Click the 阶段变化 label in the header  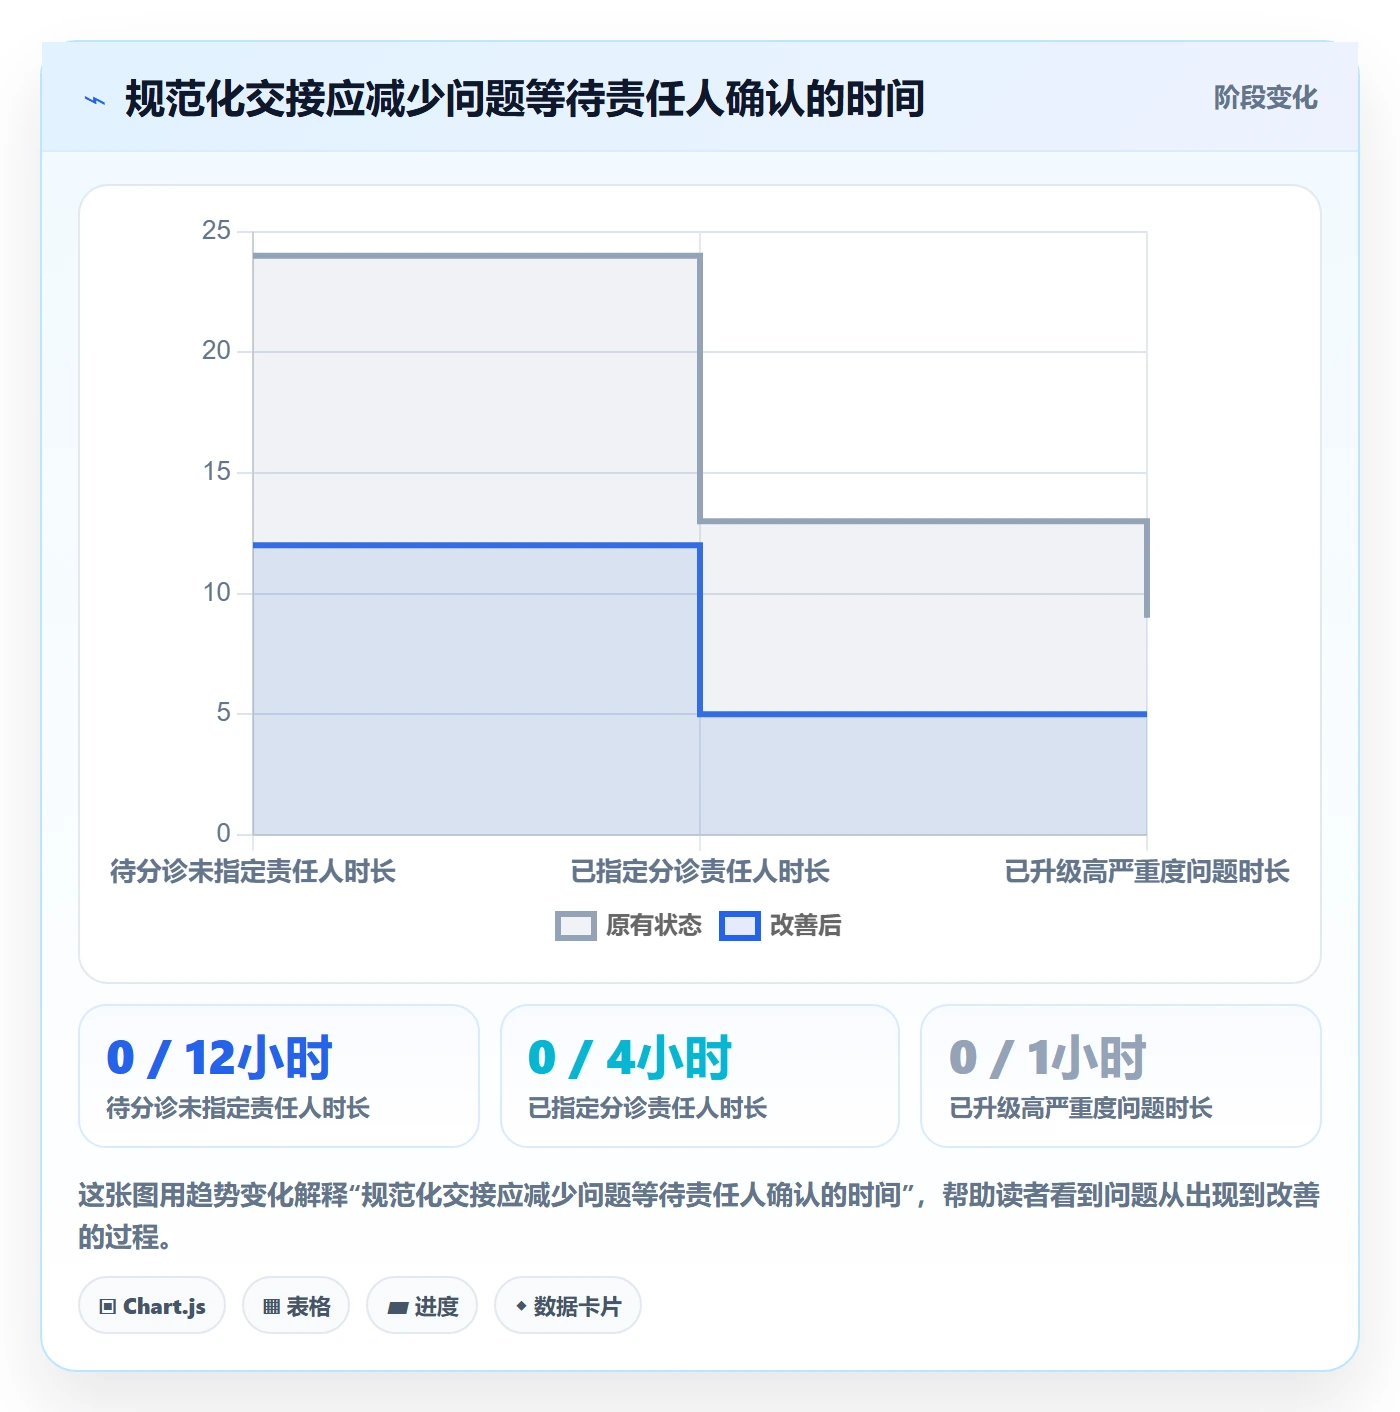coord(1265,98)
